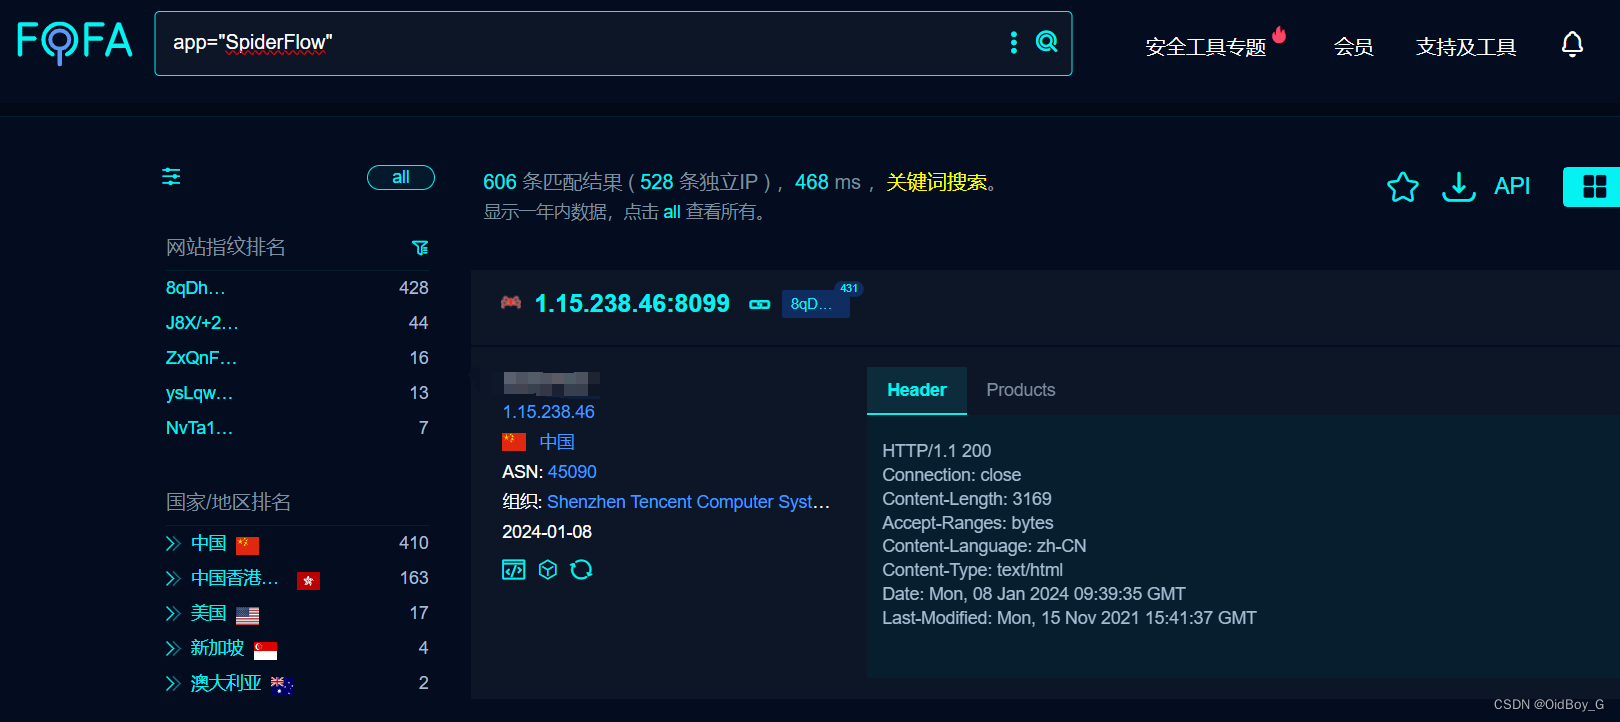Run the search with magnifier icon

(x=1046, y=41)
